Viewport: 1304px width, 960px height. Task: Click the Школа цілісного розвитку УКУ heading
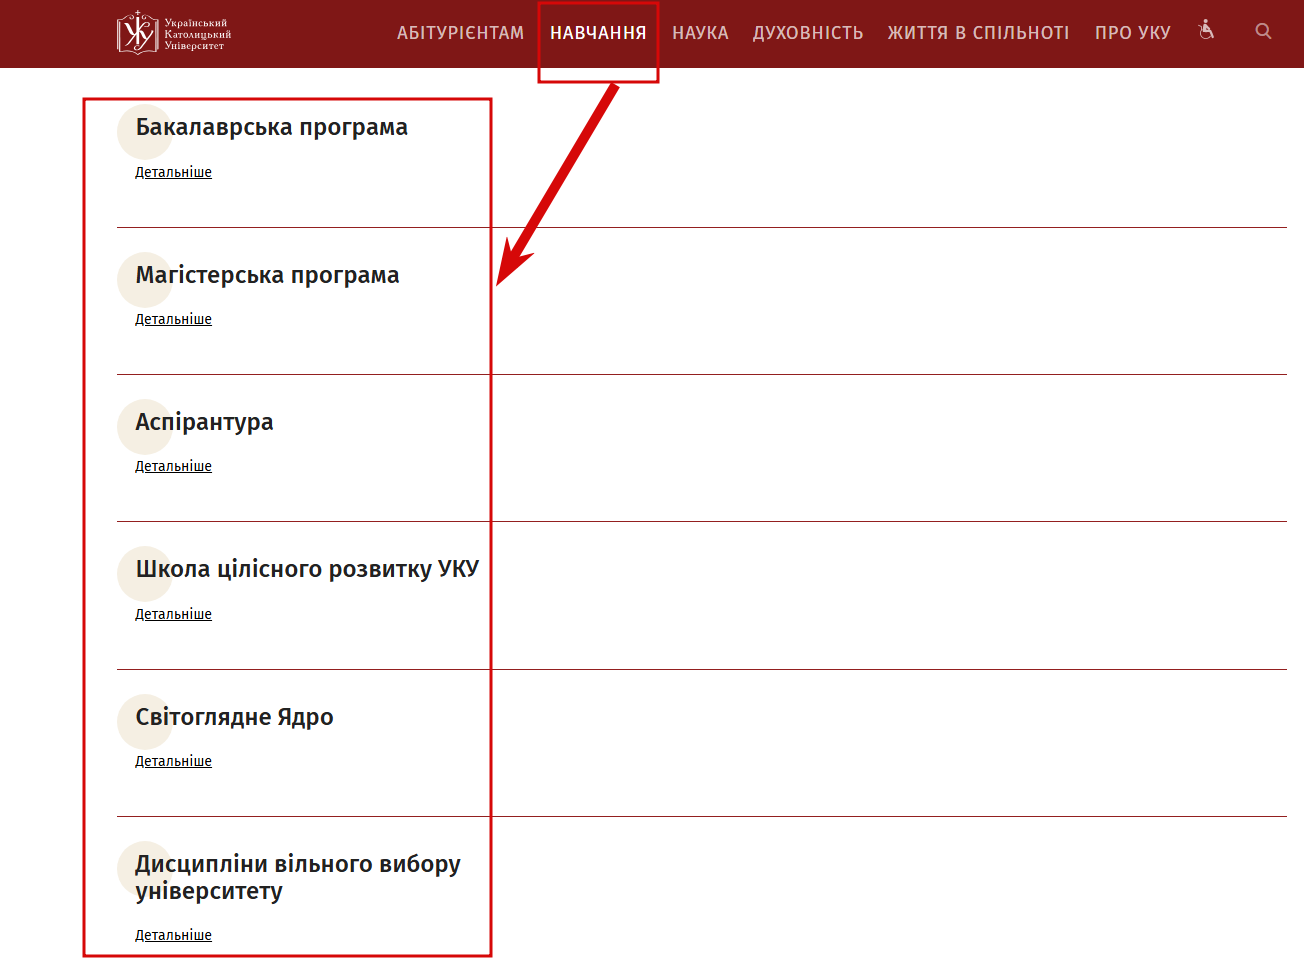click(307, 569)
